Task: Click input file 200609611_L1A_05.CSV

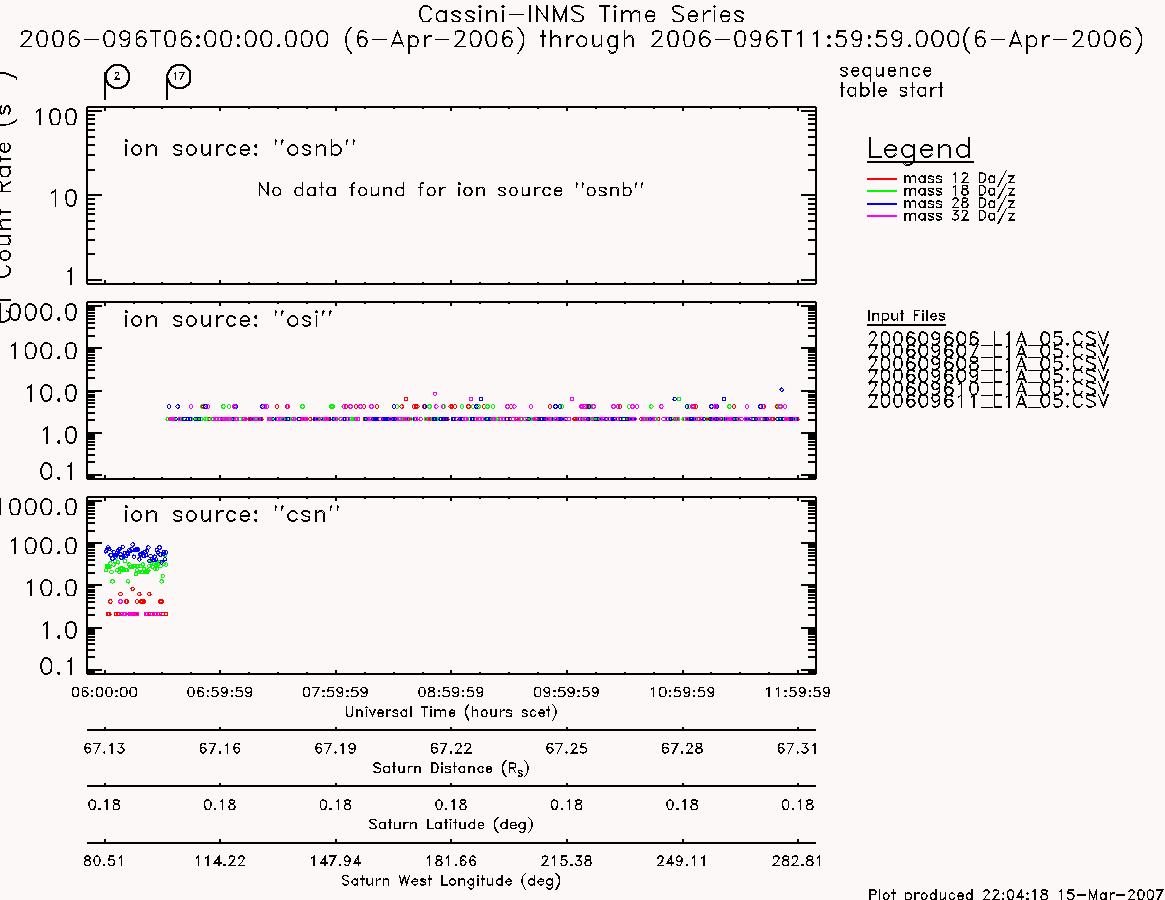Action: click(987, 402)
